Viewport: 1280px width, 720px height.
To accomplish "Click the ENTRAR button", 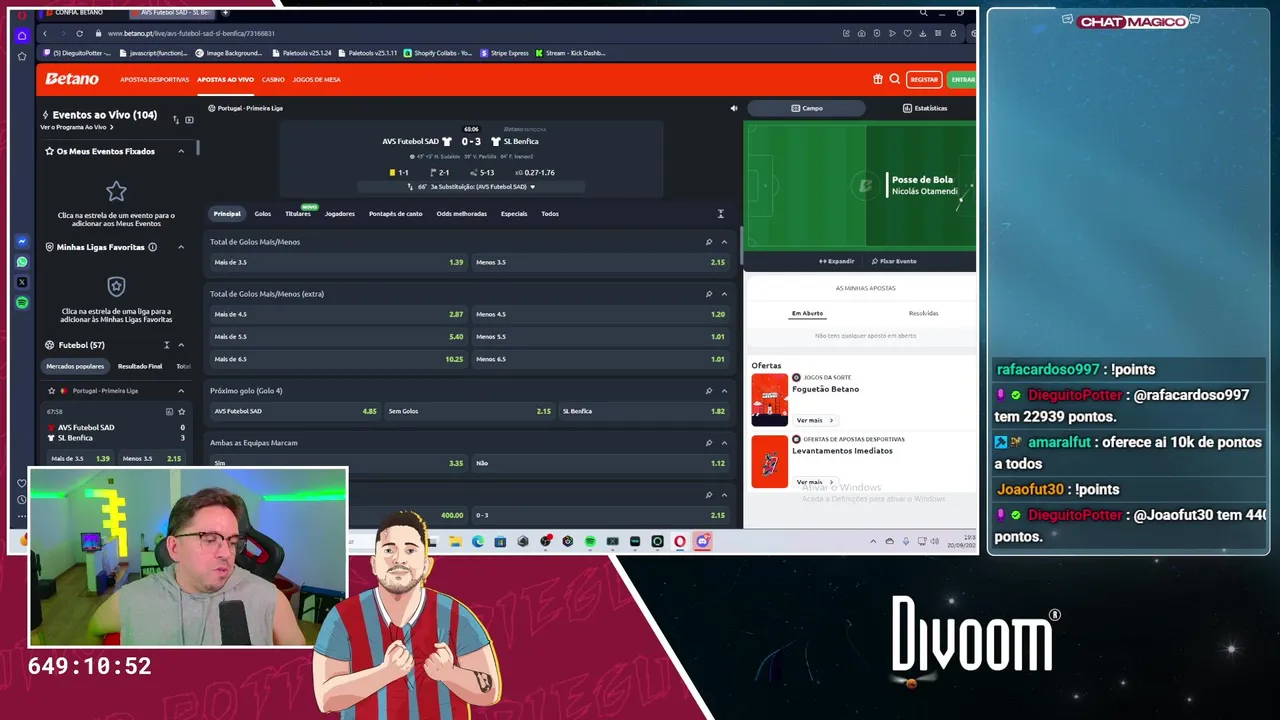I will (x=963, y=79).
